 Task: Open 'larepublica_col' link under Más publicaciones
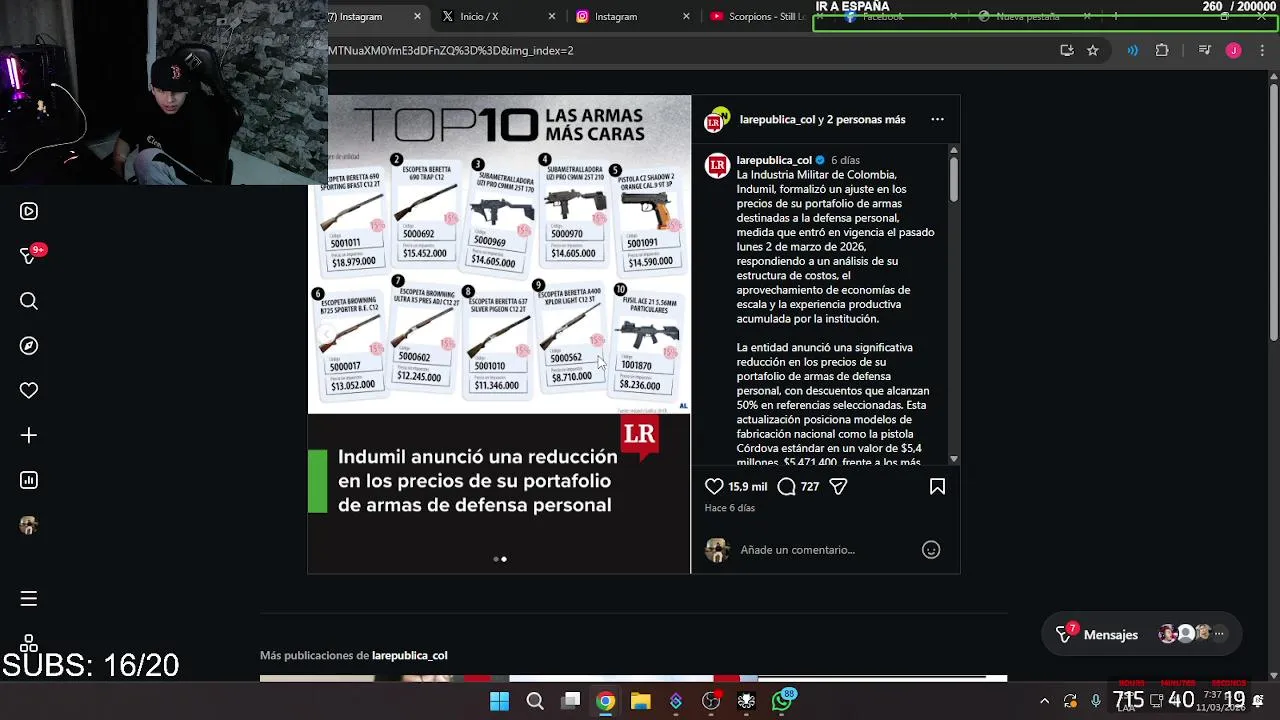click(410, 656)
